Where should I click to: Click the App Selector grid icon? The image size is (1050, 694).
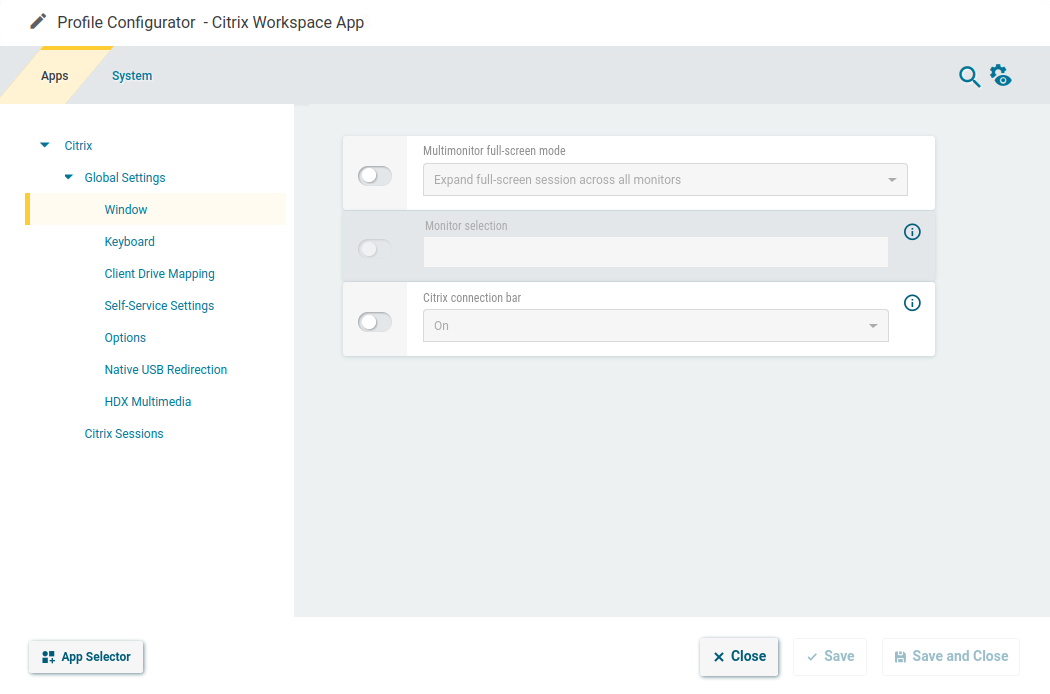point(47,657)
